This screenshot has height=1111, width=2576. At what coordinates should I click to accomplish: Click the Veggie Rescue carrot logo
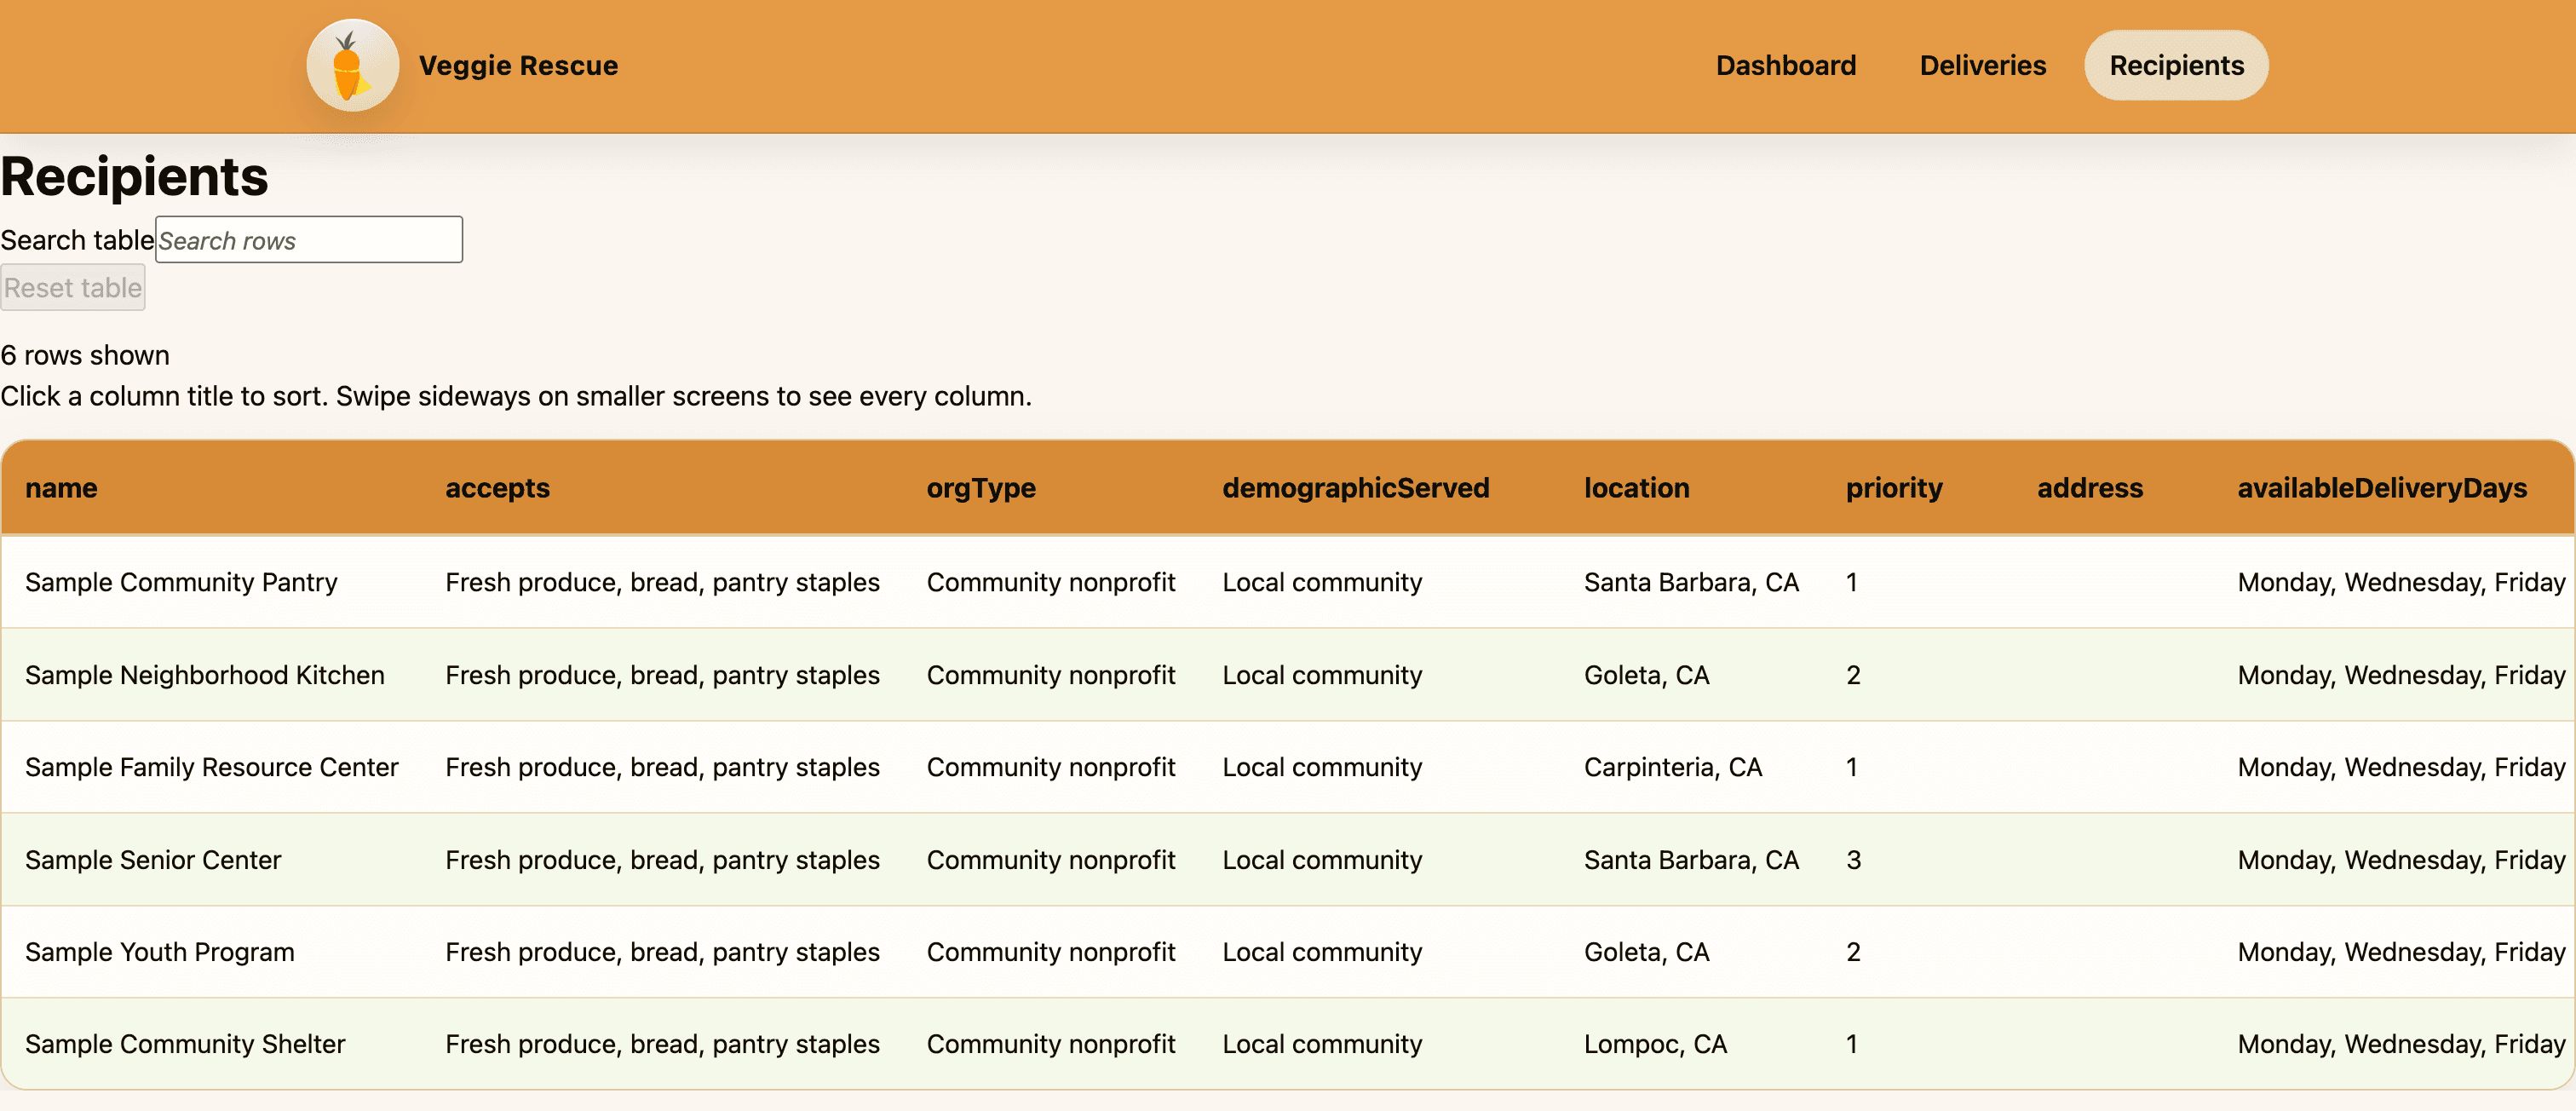click(x=352, y=65)
